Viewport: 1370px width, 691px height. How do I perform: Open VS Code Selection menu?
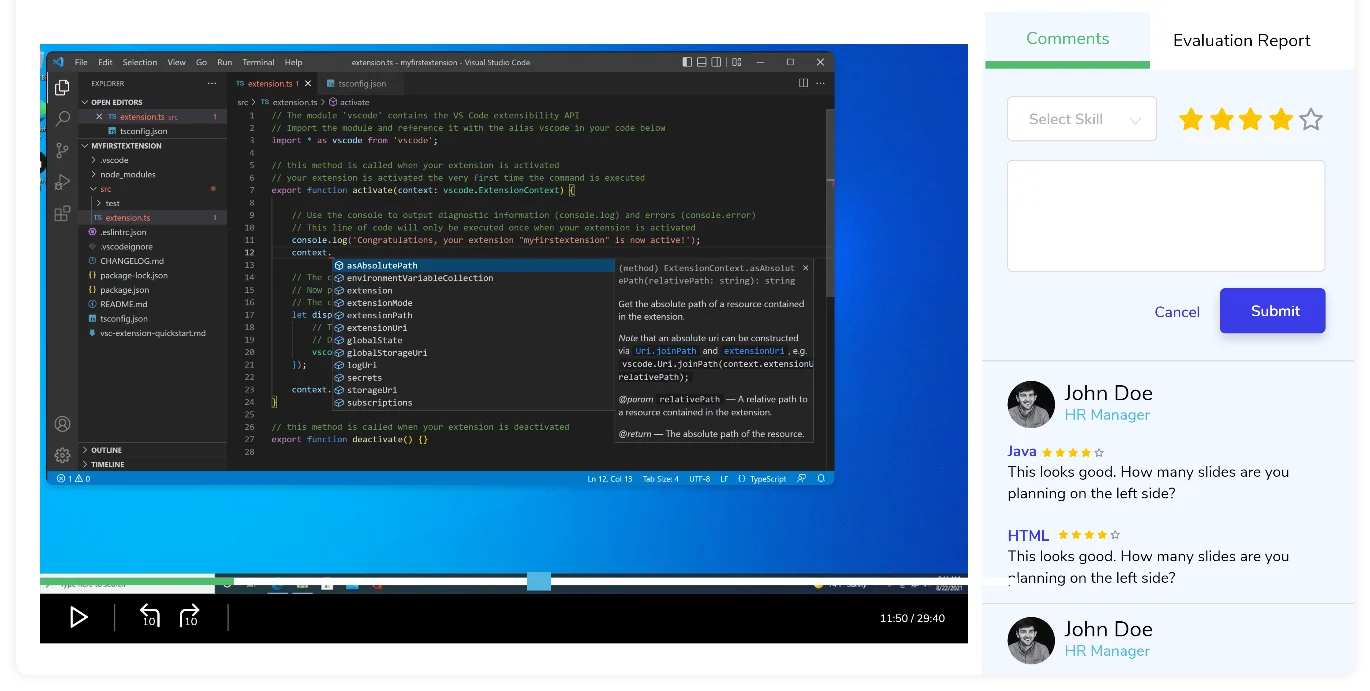pos(140,62)
